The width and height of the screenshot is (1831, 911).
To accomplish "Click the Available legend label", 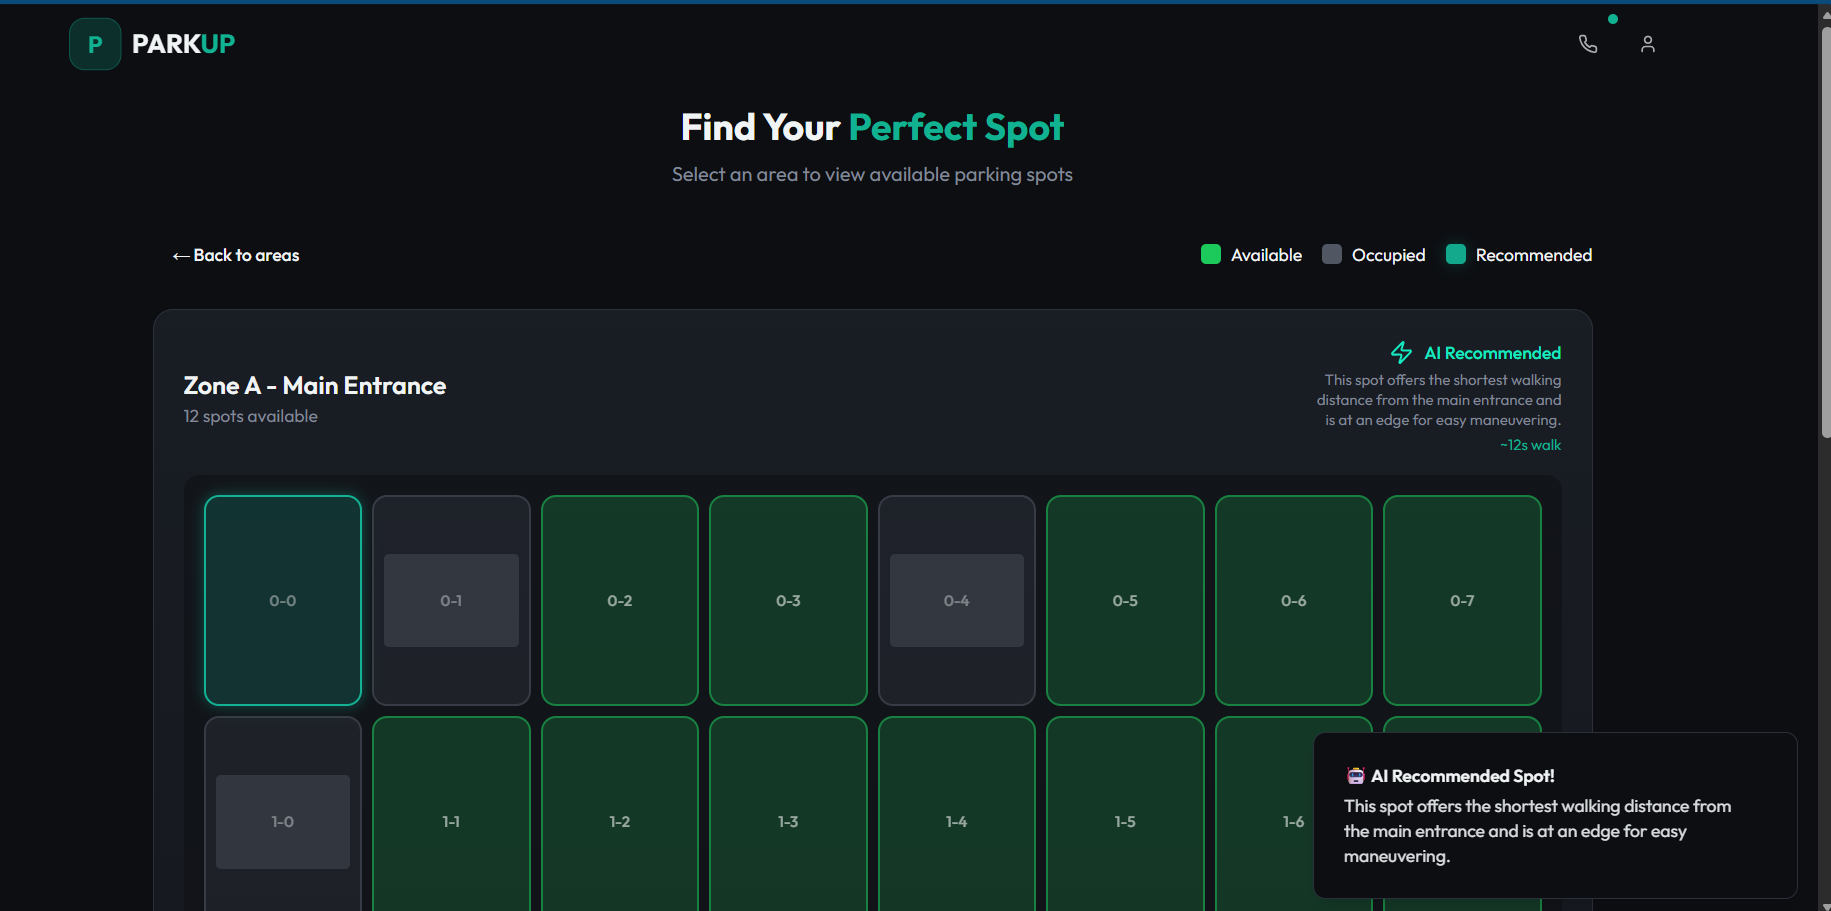I will click(x=1266, y=255).
